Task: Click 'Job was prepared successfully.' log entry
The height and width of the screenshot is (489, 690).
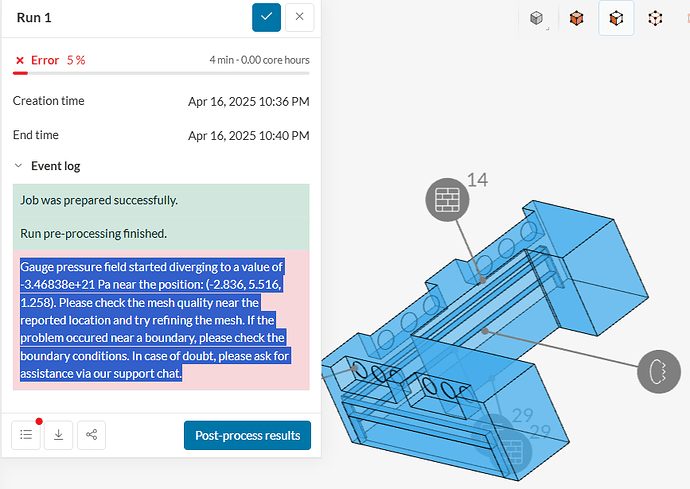Action: [161, 200]
